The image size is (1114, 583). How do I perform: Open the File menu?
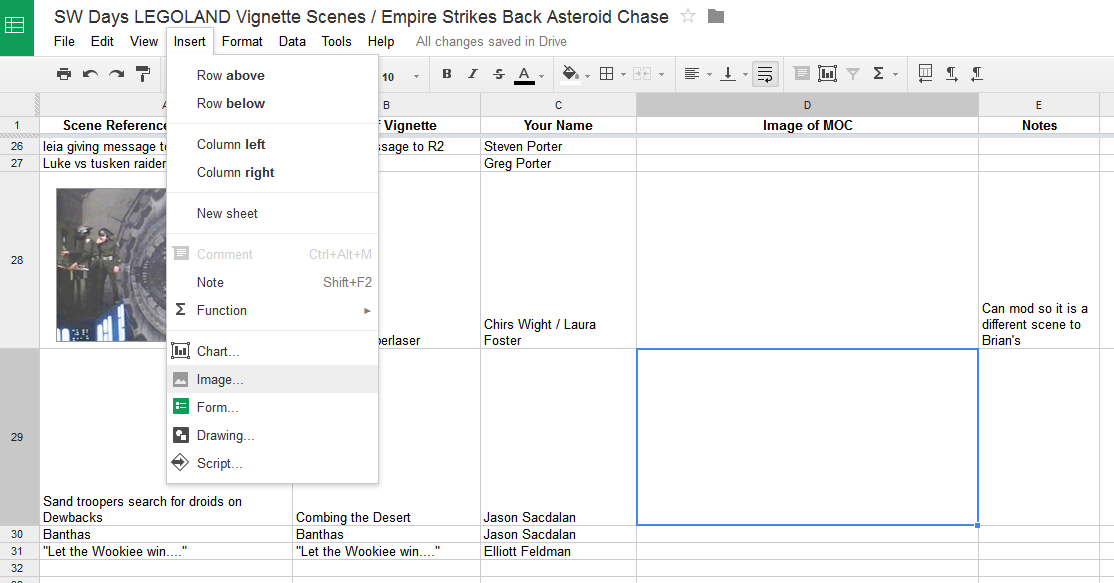64,41
